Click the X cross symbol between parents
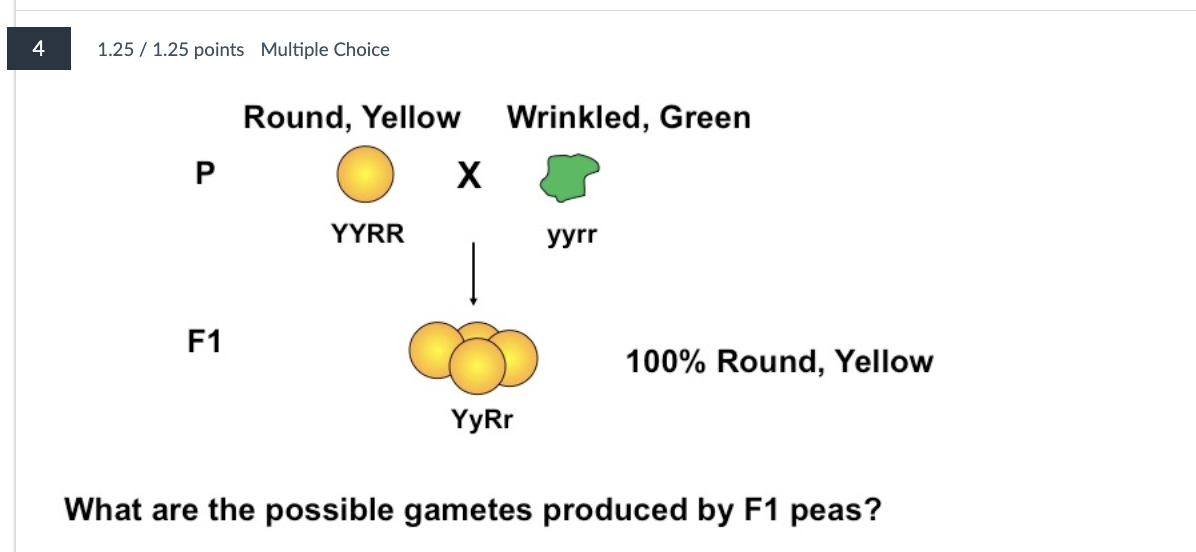This screenshot has width=1196, height=552. tap(468, 177)
